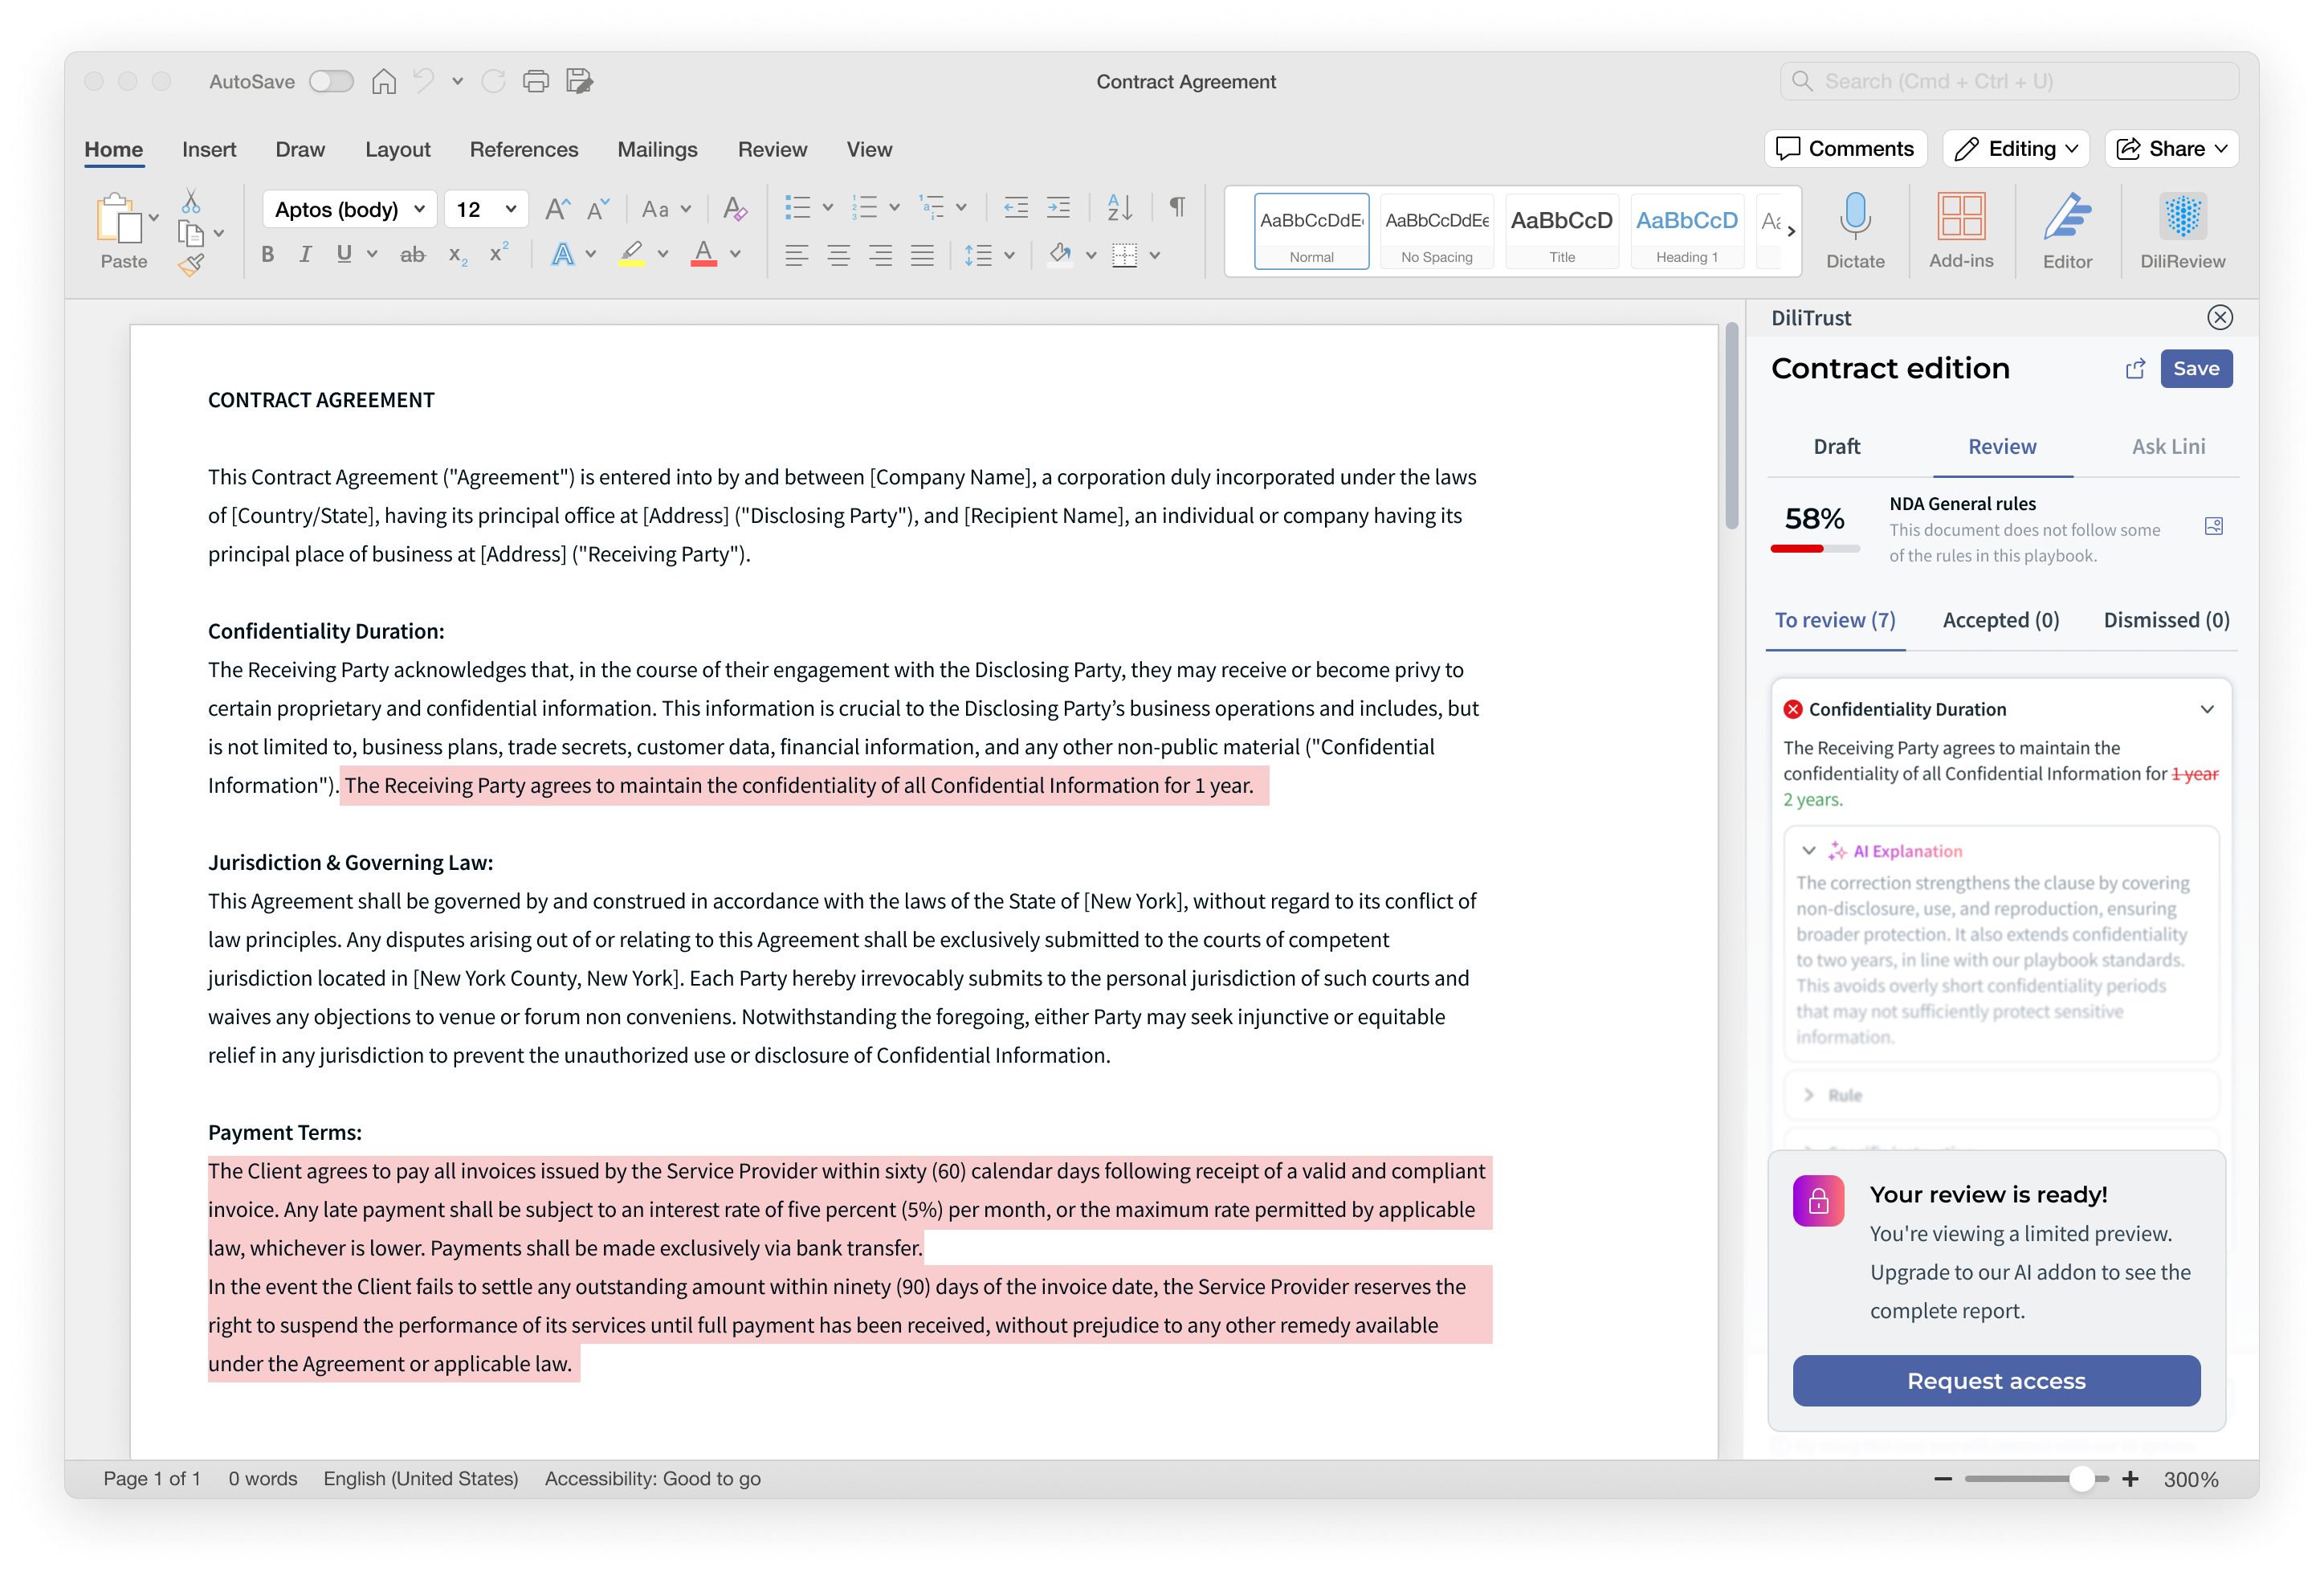This screenshot has height=1576, width=2324.
Task: Center align text icon
Action: tap(838, 255)
